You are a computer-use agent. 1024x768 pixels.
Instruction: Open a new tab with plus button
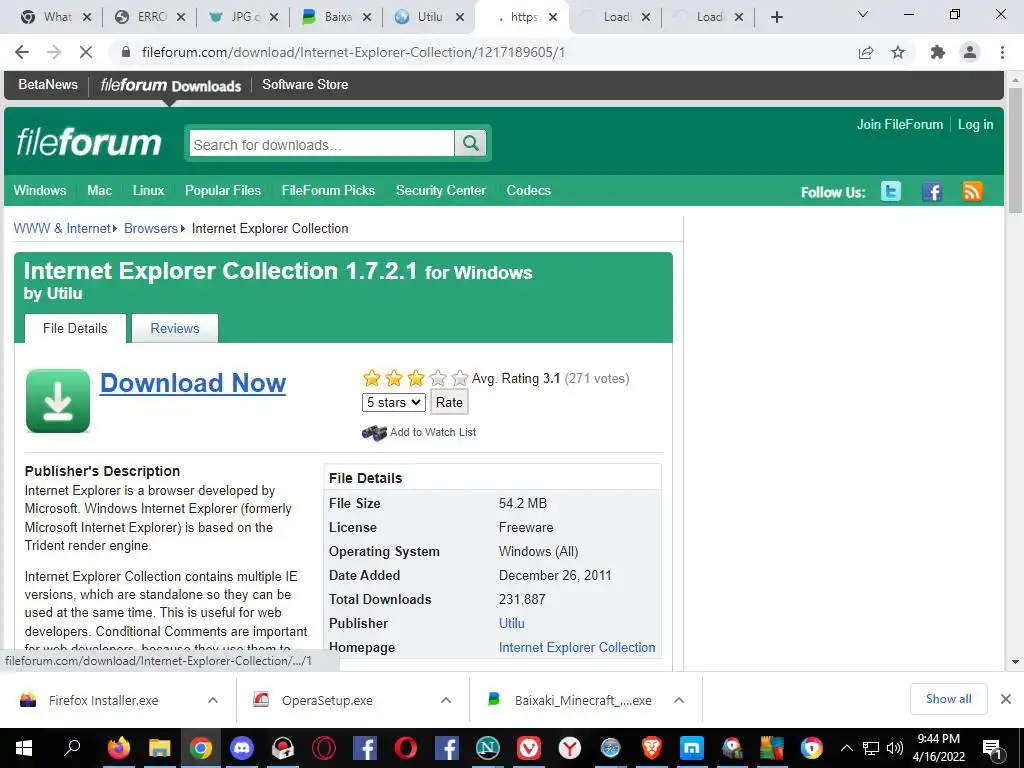tap(776, 17)
